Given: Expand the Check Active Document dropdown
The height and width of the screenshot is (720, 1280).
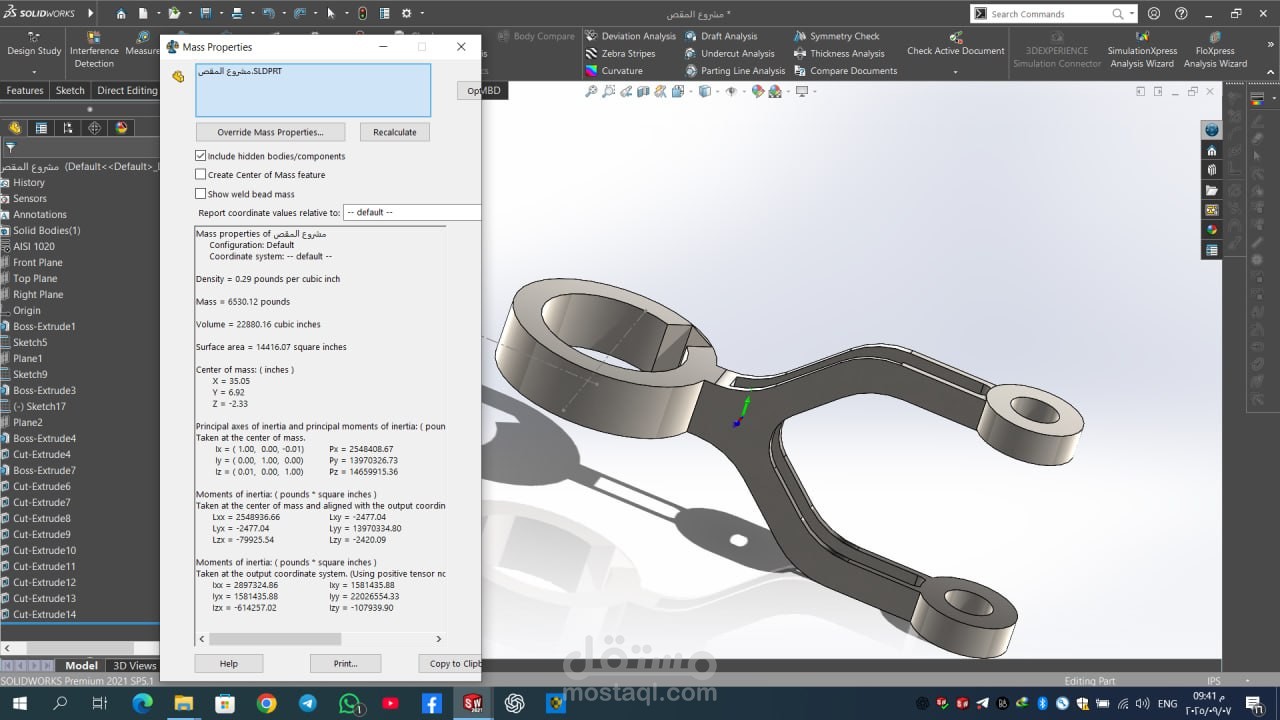Looking at the screenshot, I should (x=955, y=71).
